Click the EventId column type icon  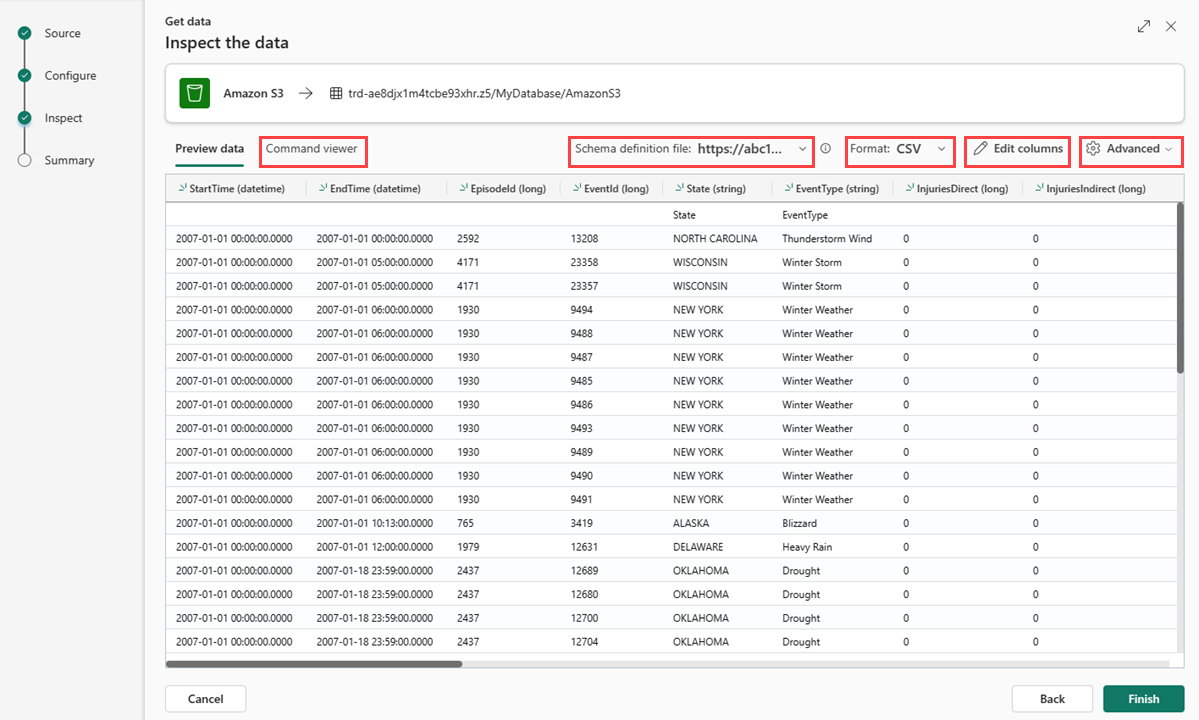(577, 187)
